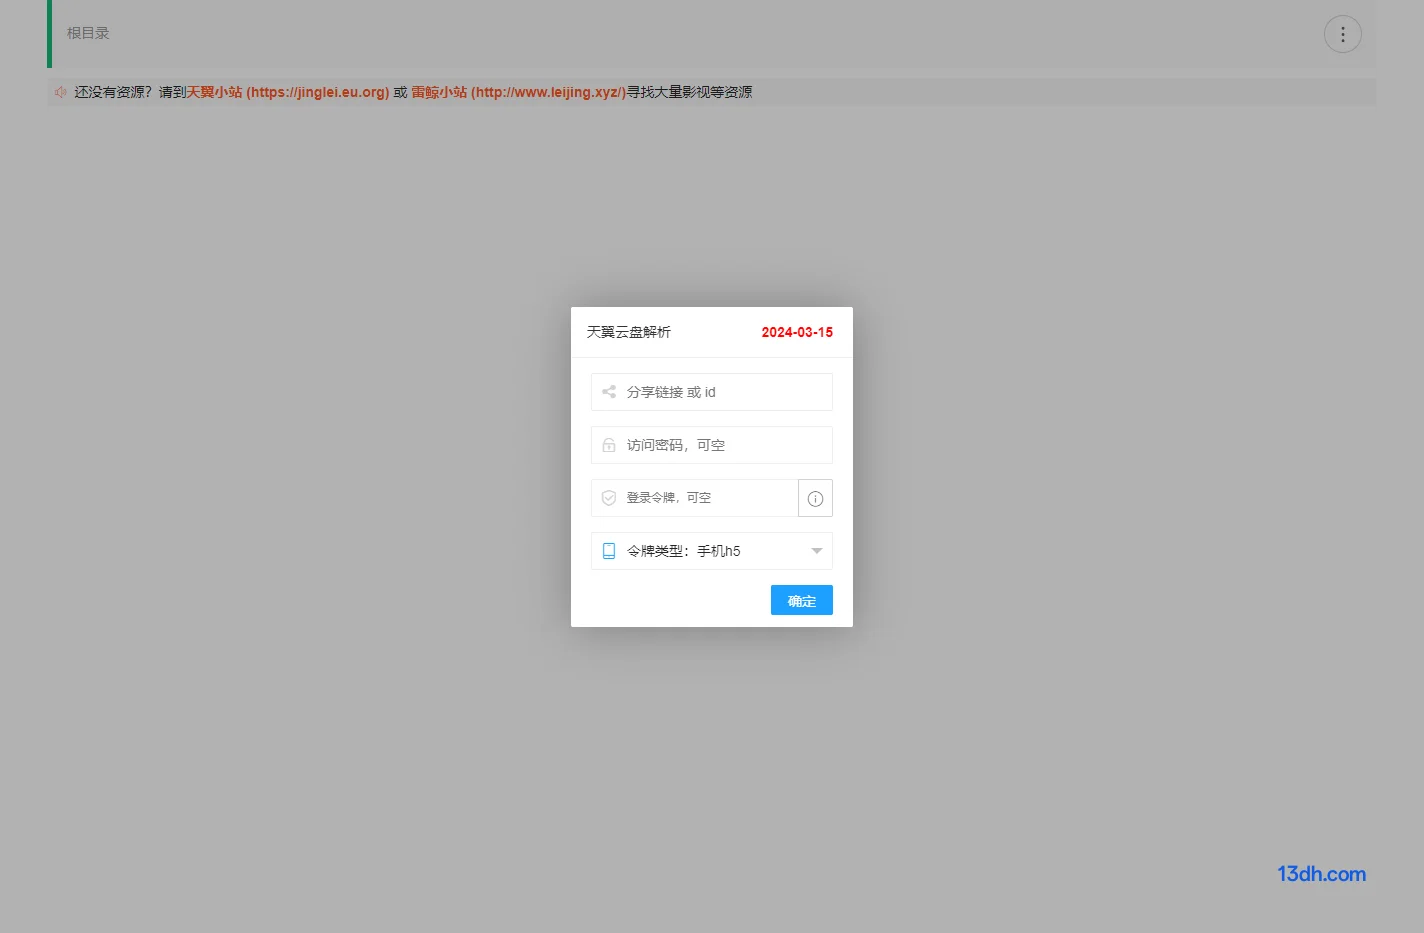Focus the 登录令牌 input field
1424x933 pixels.
point(695,498)
